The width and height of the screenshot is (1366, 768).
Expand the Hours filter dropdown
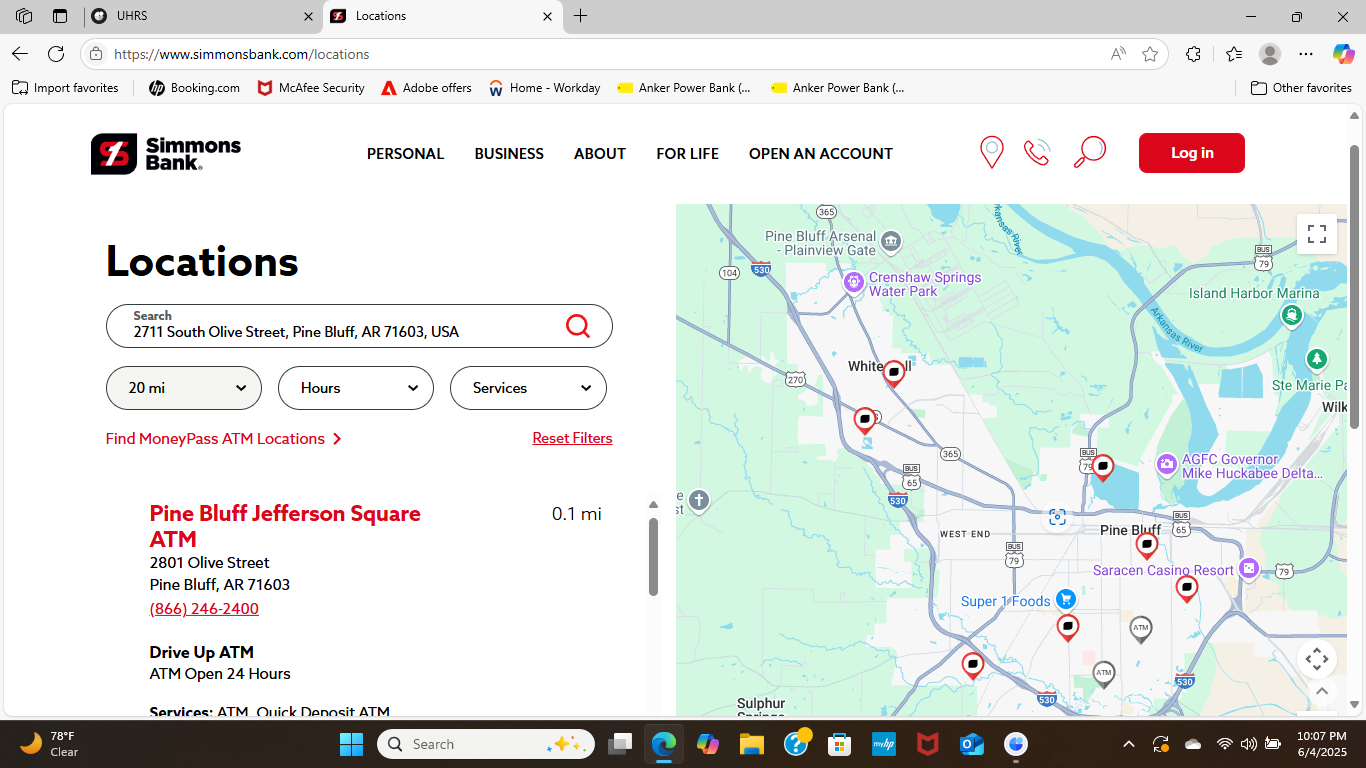tap(356, 388)
